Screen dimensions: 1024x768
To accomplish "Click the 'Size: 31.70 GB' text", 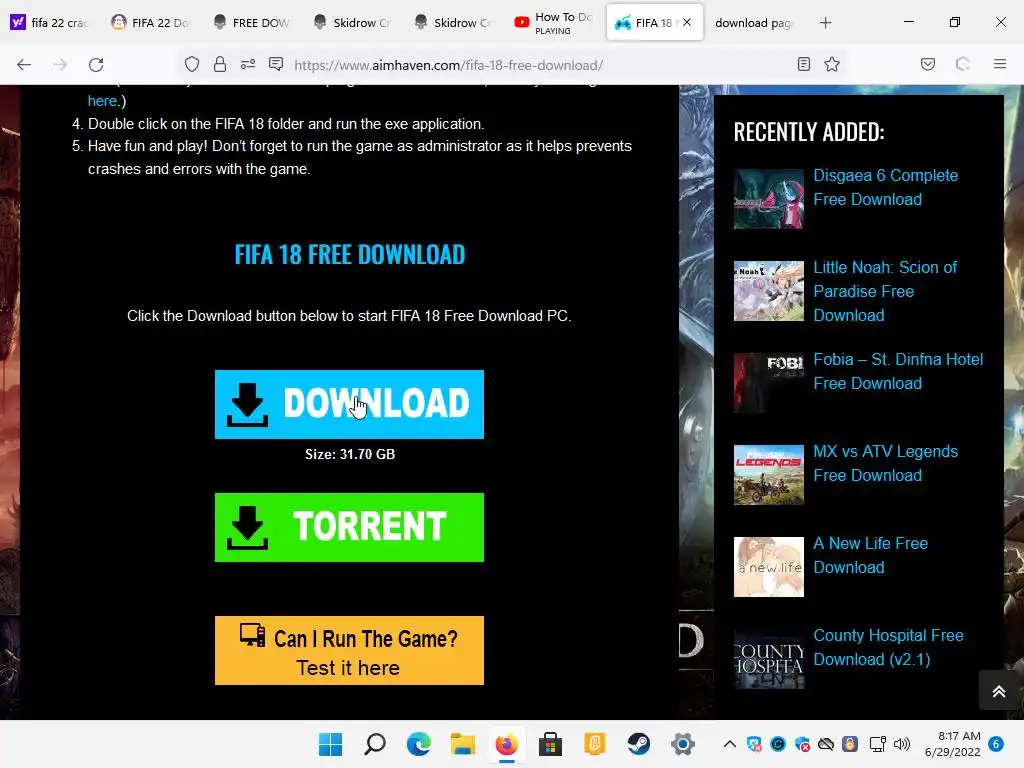I will coord(350,454).
